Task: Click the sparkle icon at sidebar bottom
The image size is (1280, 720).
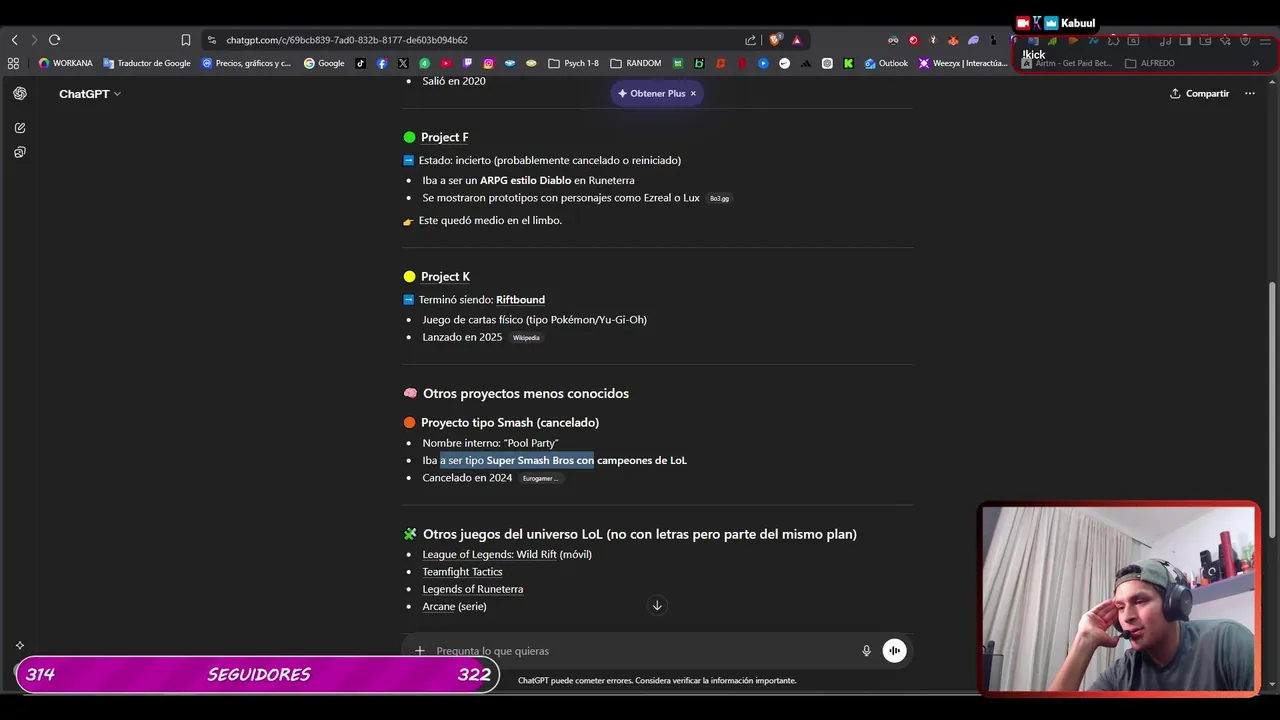Action: tap(19, 645)
